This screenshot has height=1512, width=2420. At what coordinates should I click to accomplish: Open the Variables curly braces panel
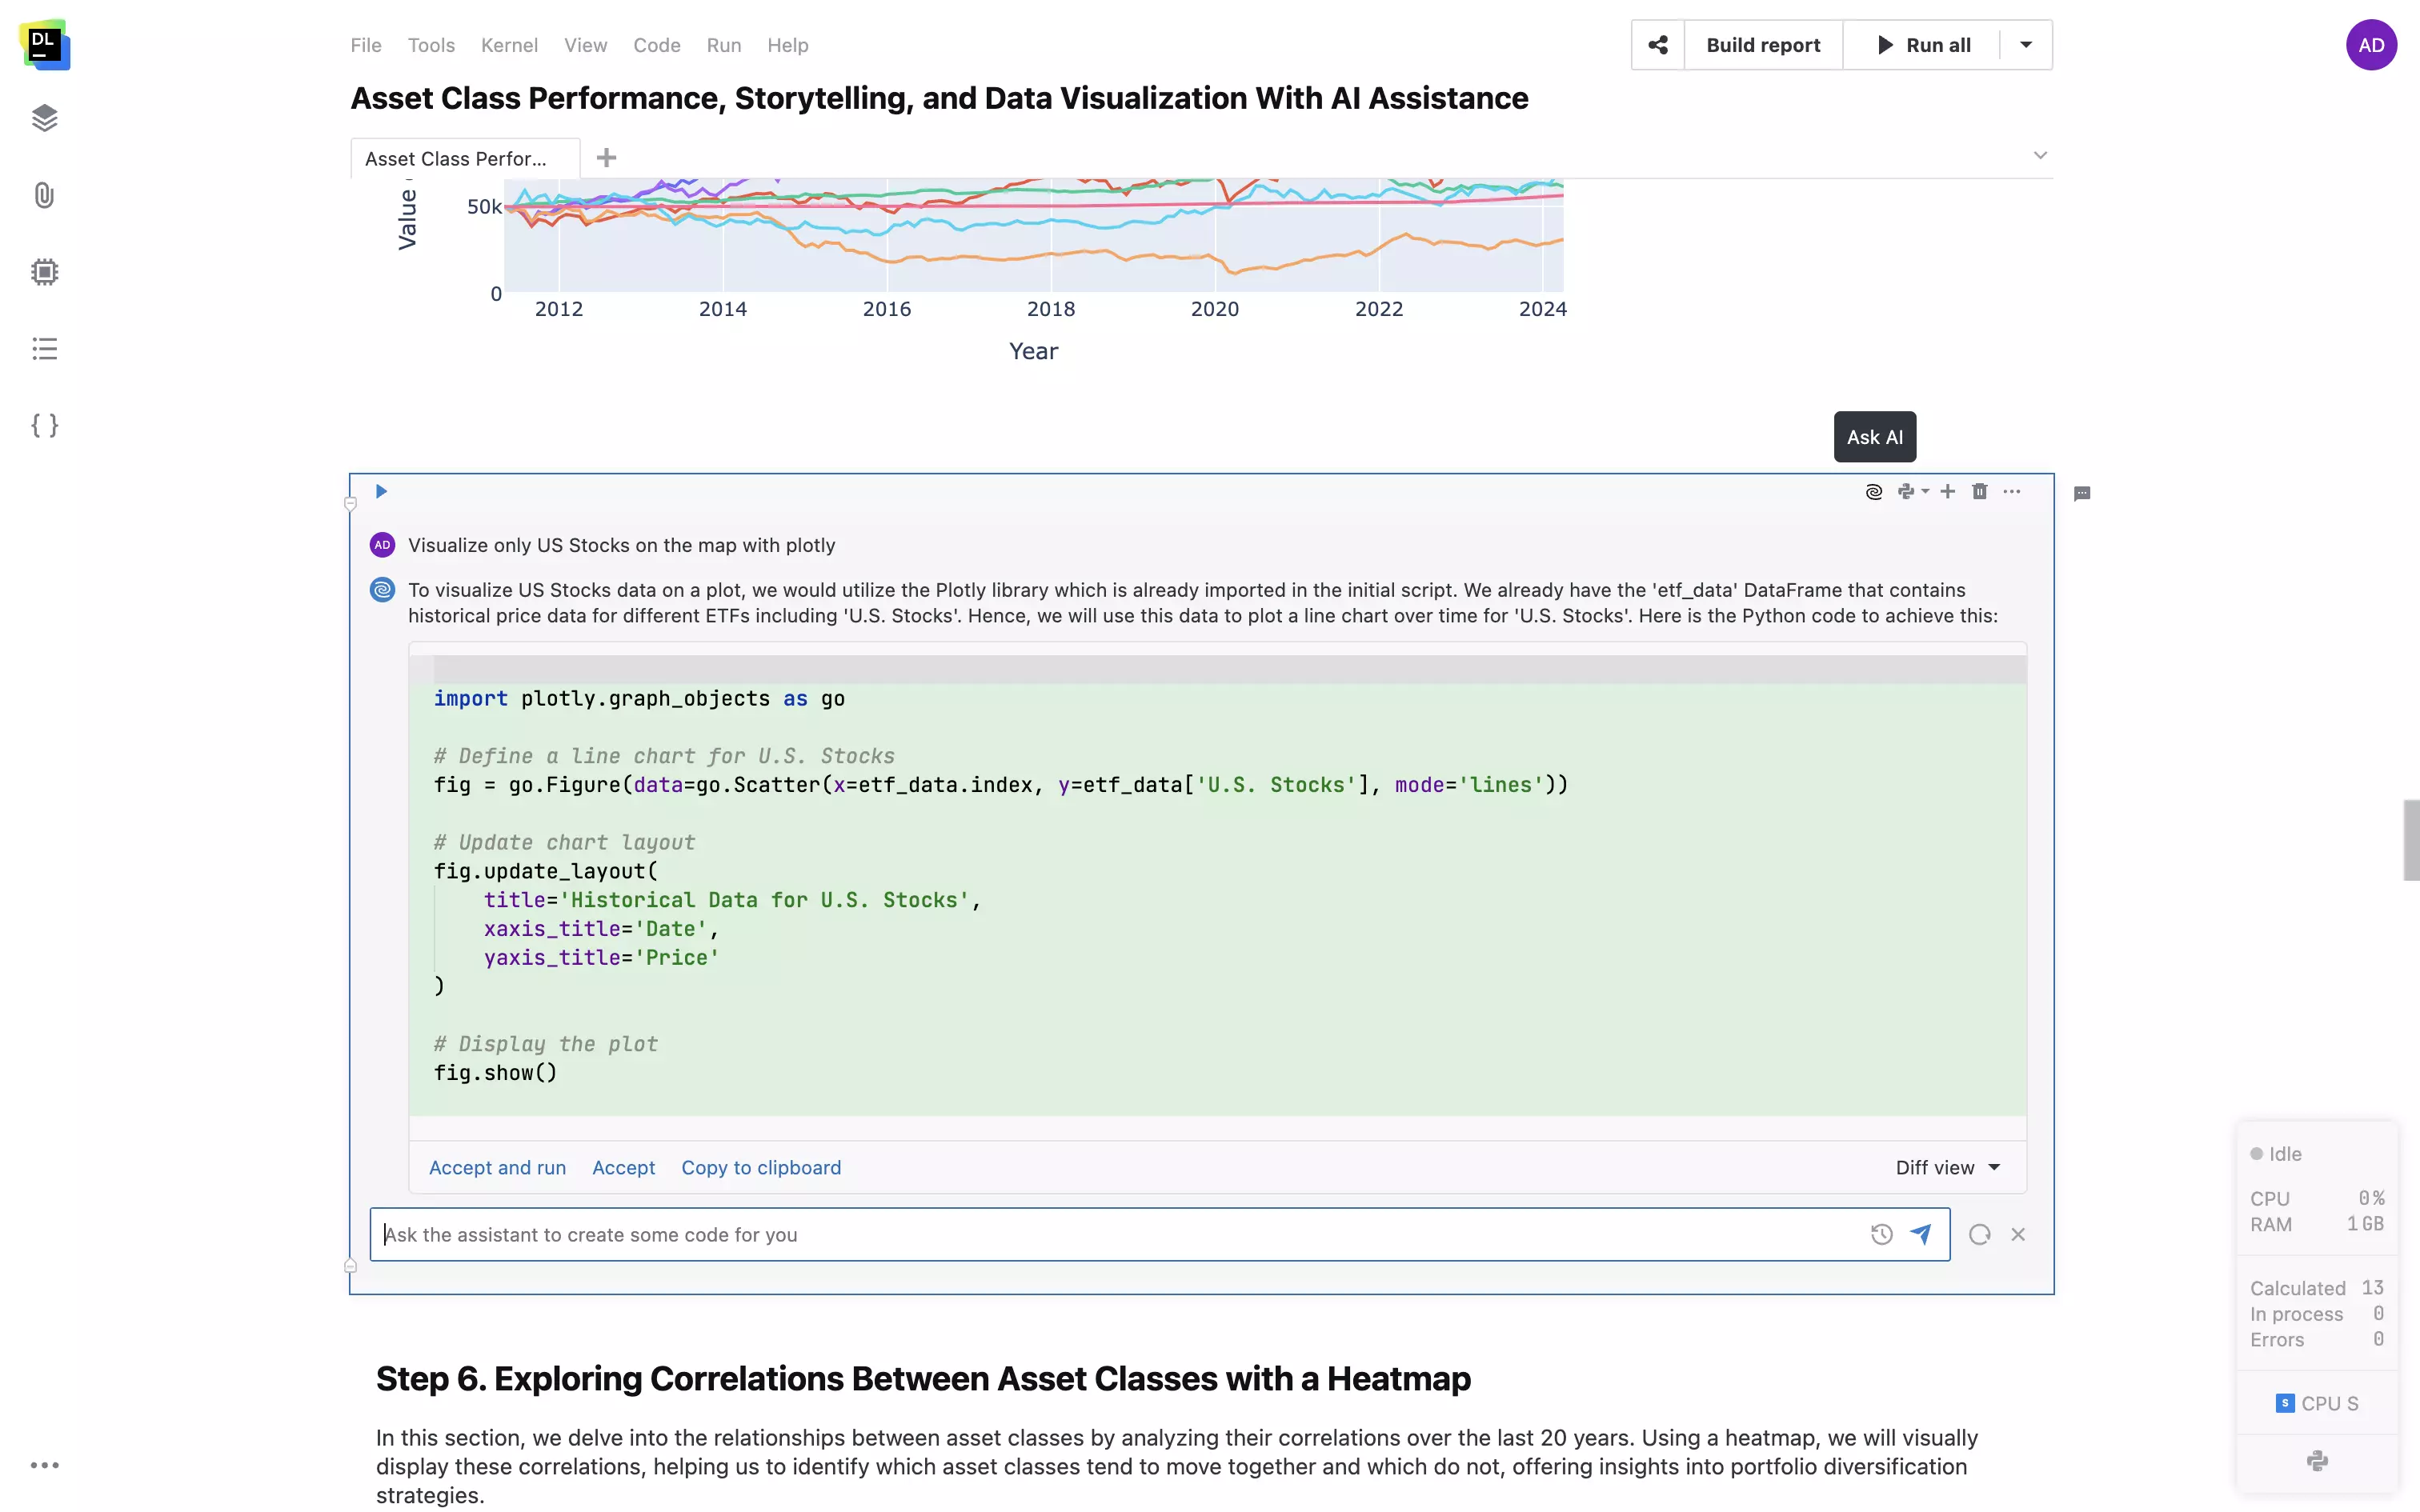point(44,426)
